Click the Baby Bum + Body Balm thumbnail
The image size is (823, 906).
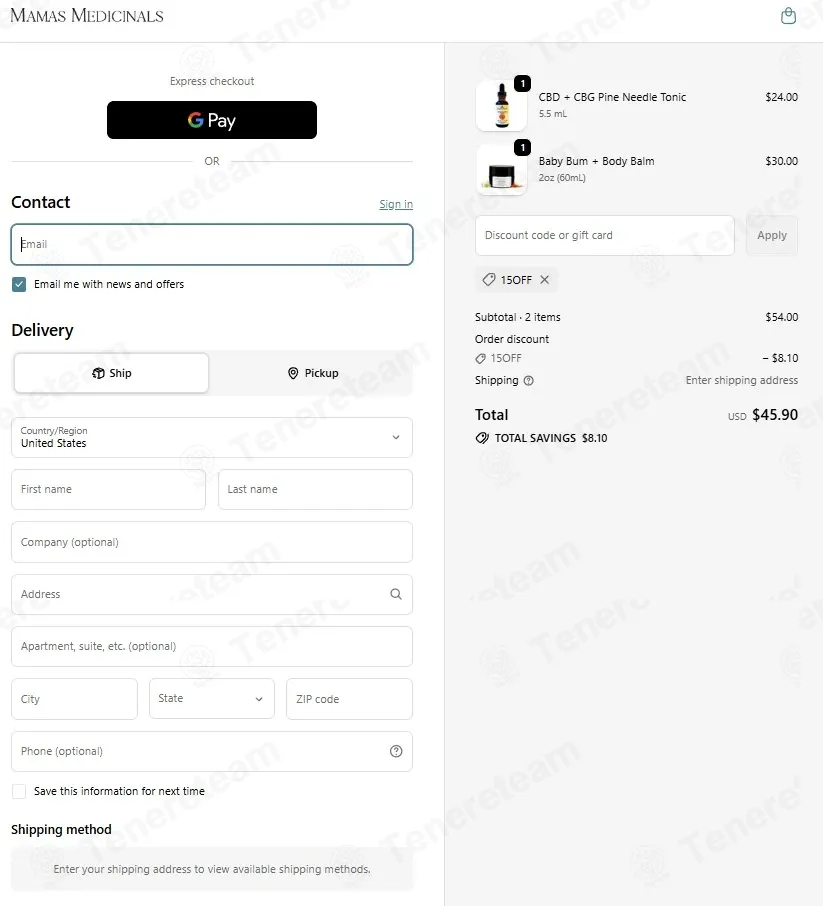[501, 169]
